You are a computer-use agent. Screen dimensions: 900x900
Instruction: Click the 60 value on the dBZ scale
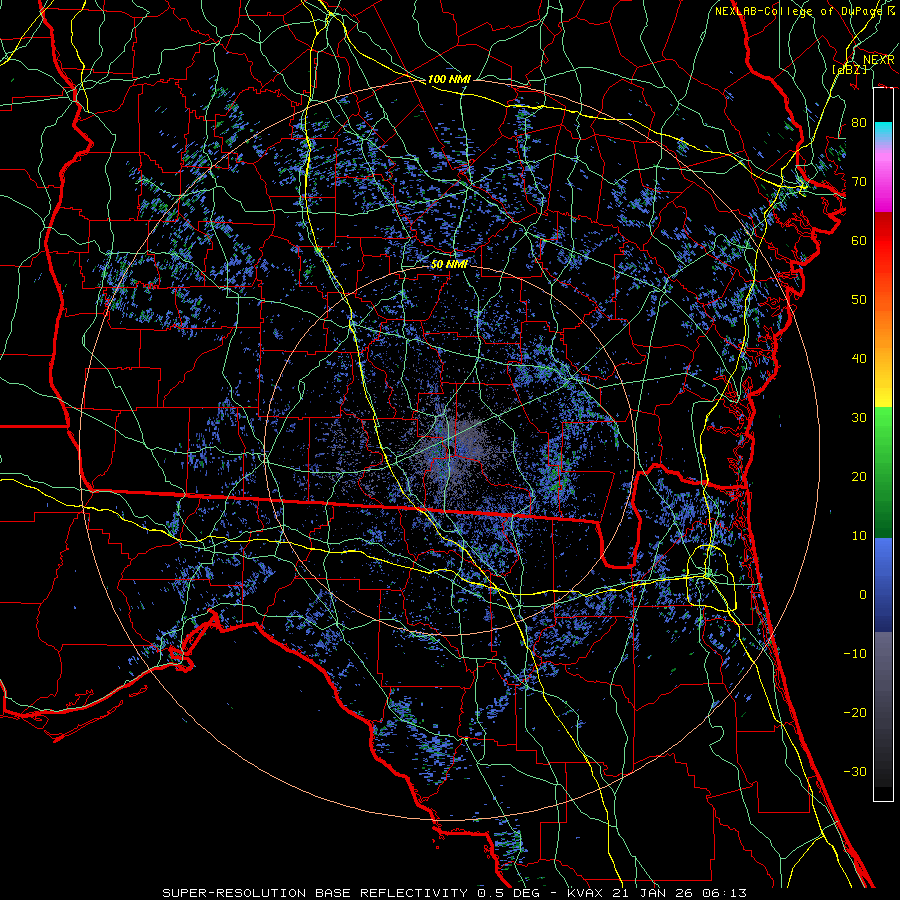click(859, 240)
